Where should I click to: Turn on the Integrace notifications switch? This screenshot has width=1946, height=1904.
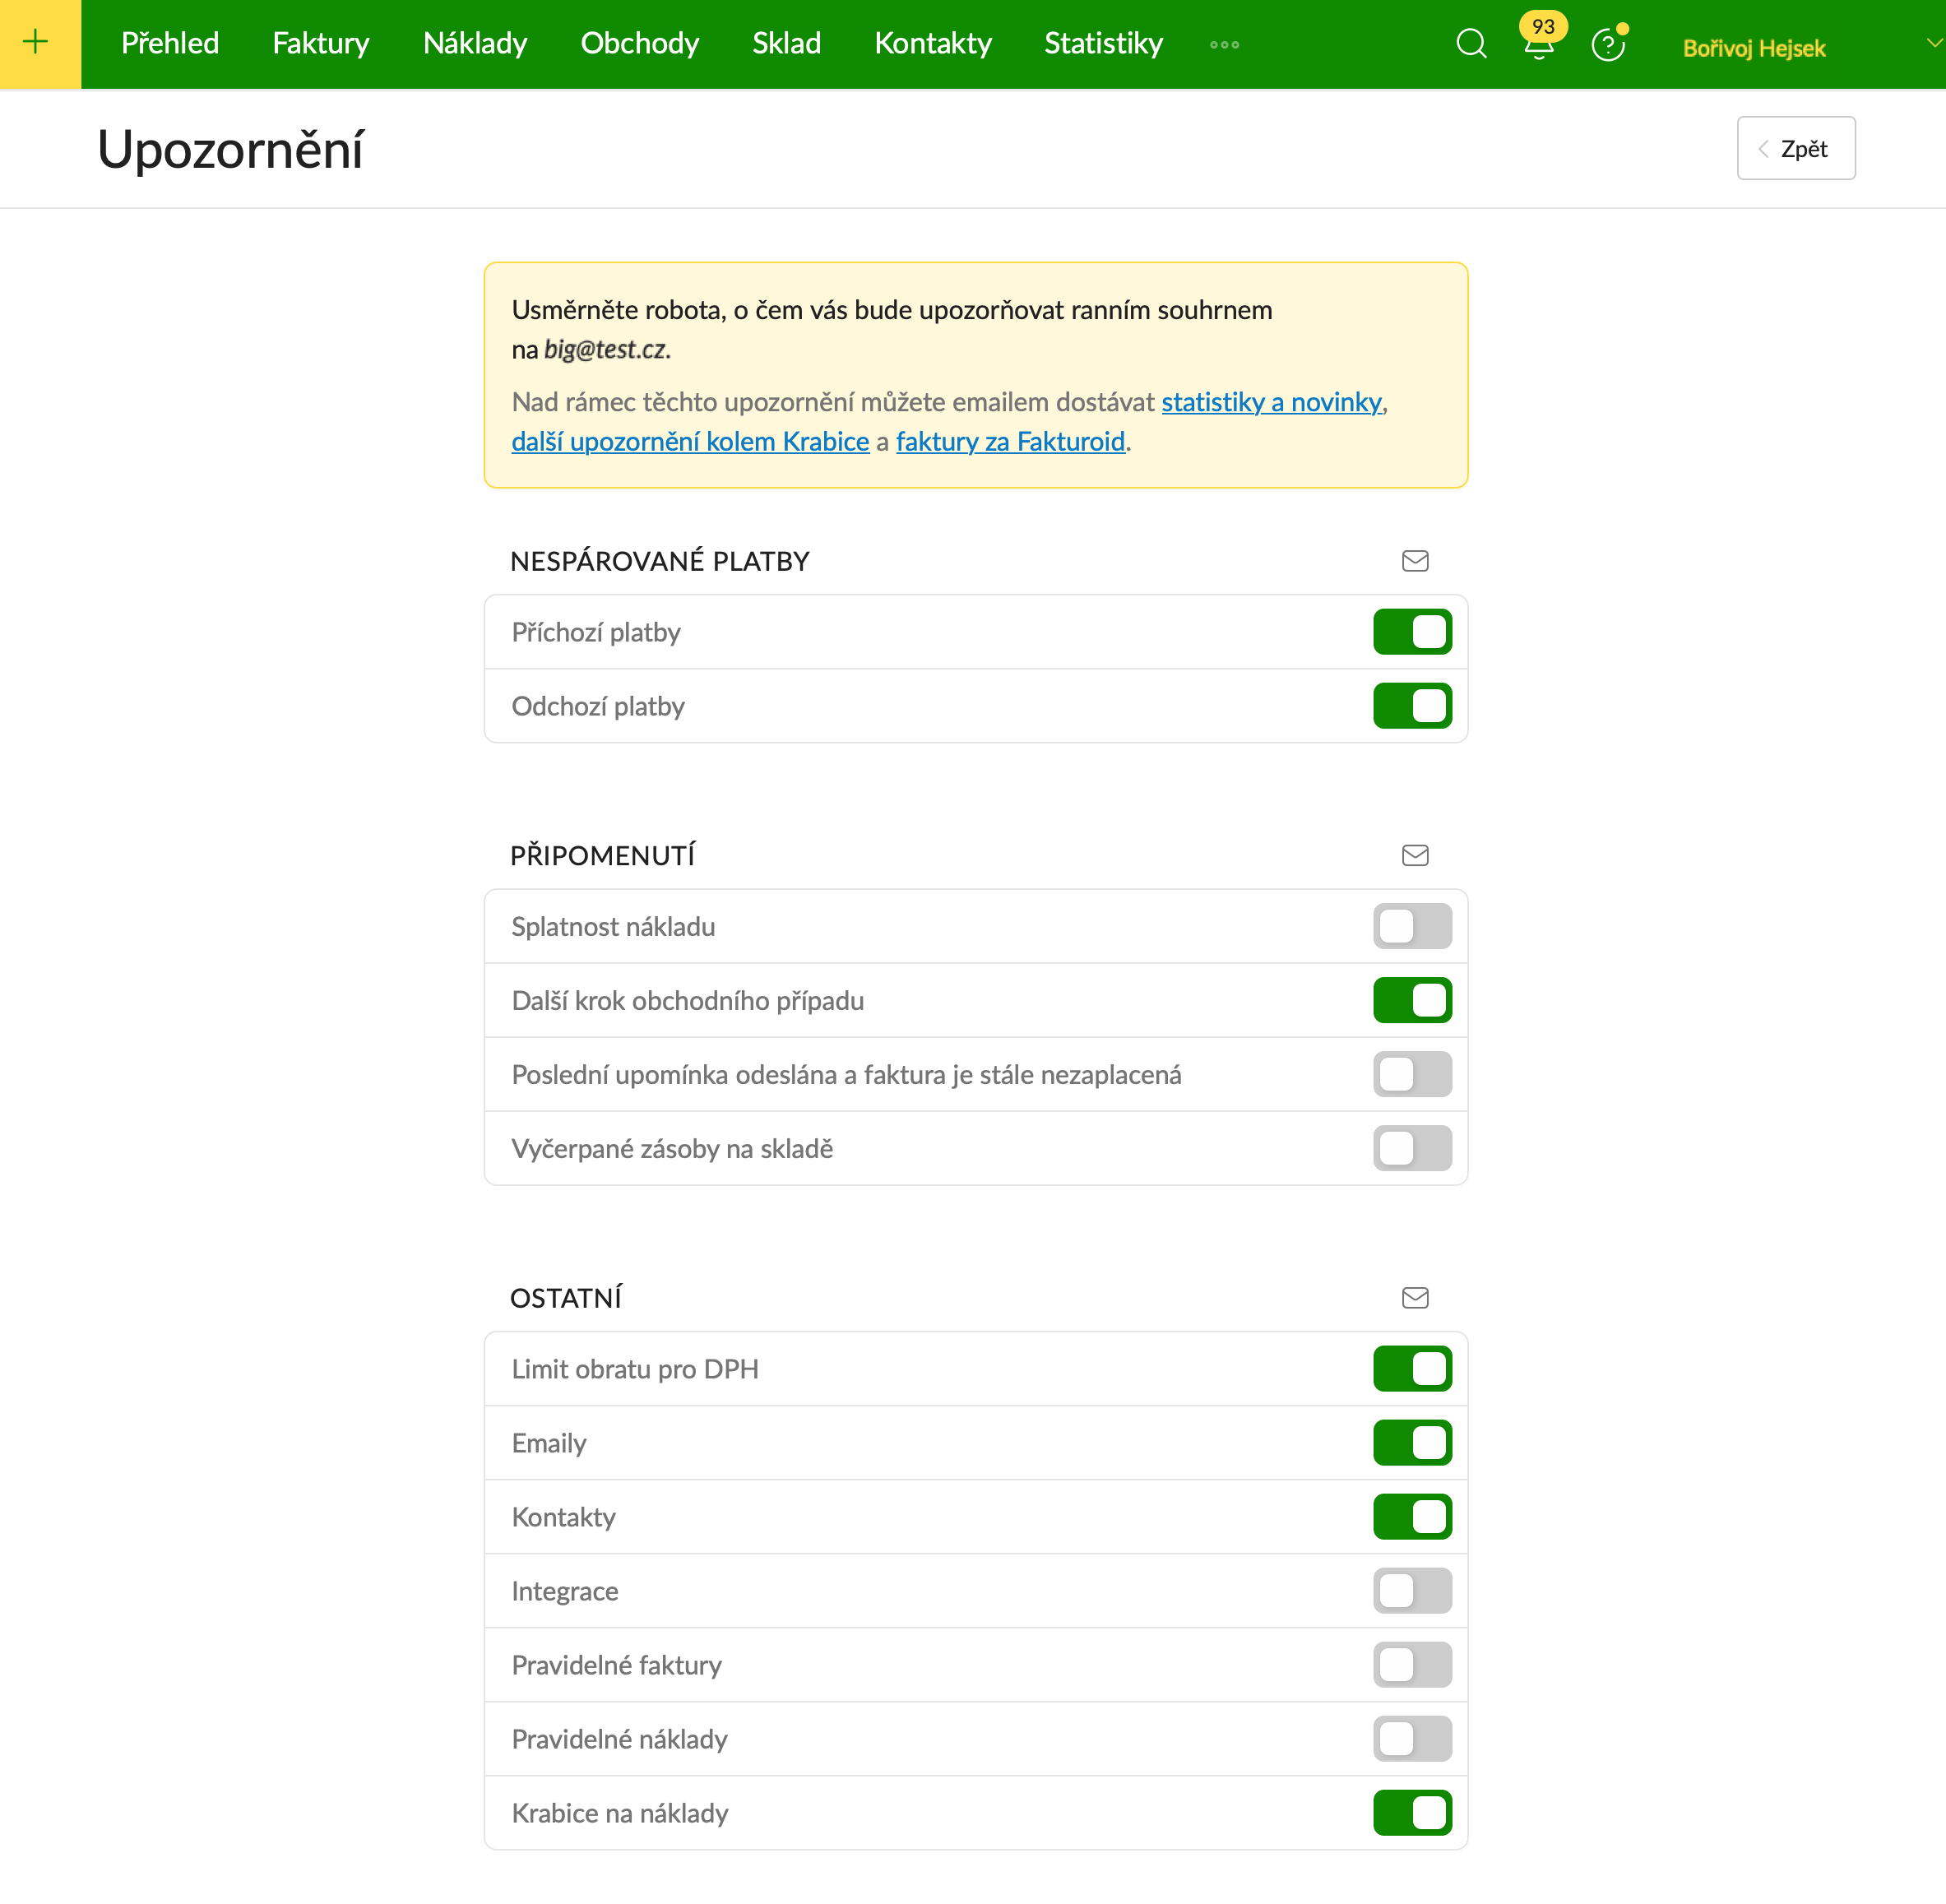[1411, 1590]
